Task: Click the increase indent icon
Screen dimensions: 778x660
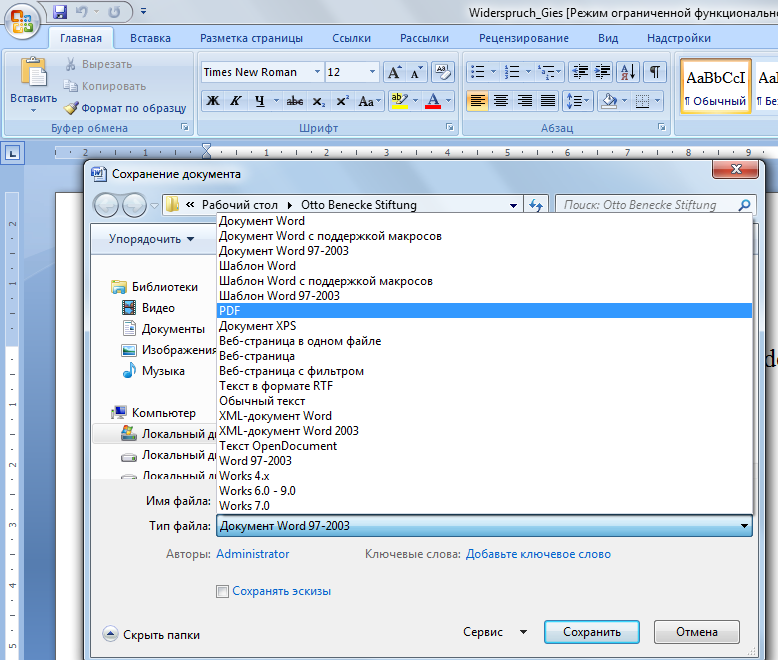Action: (602, 72)
